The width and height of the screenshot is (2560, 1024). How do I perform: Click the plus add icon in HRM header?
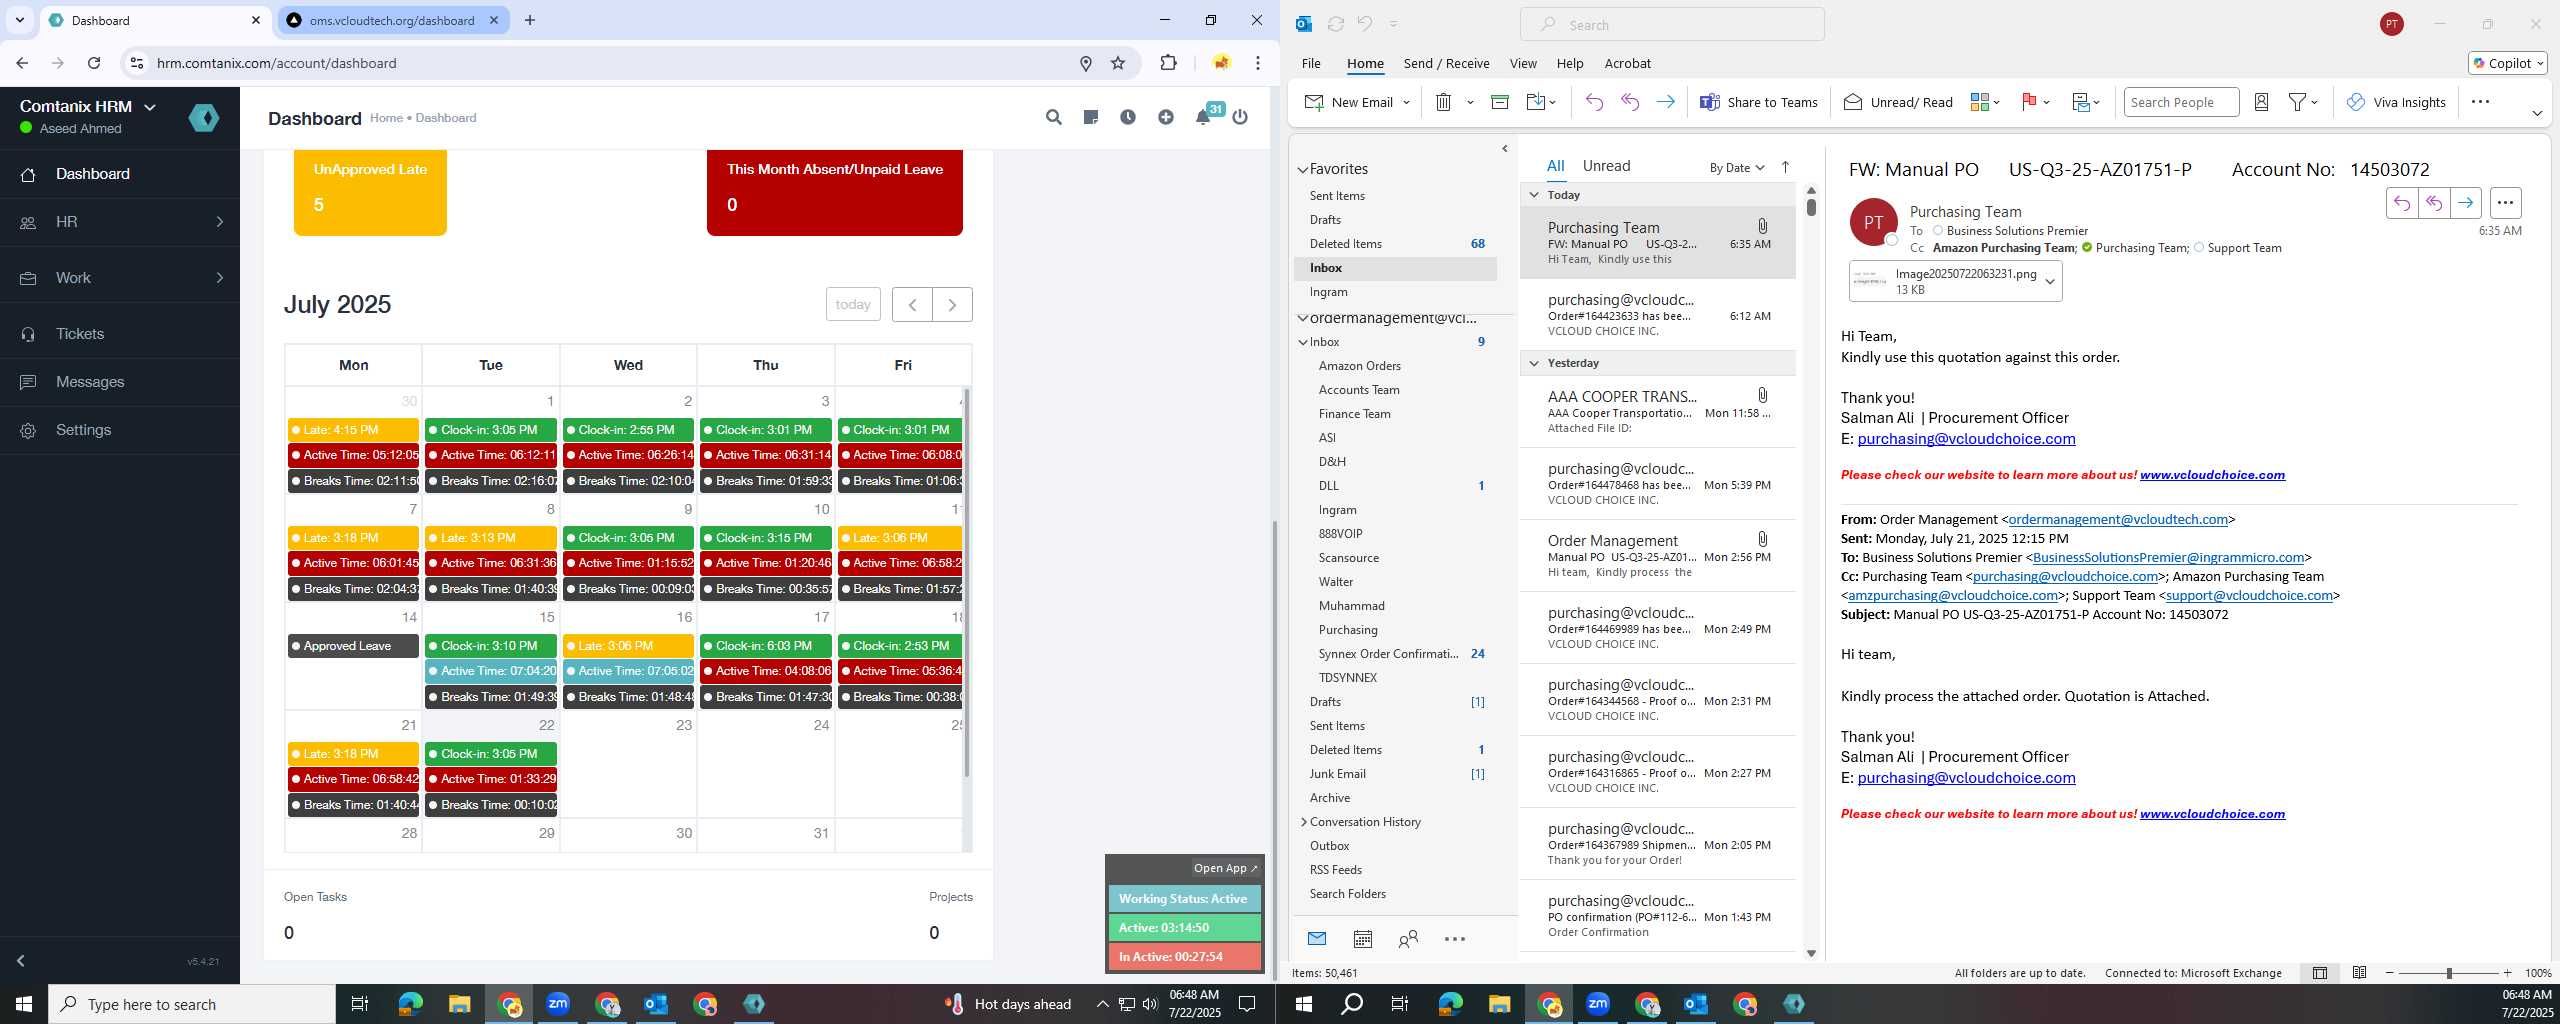click(x=1166, y=117)
